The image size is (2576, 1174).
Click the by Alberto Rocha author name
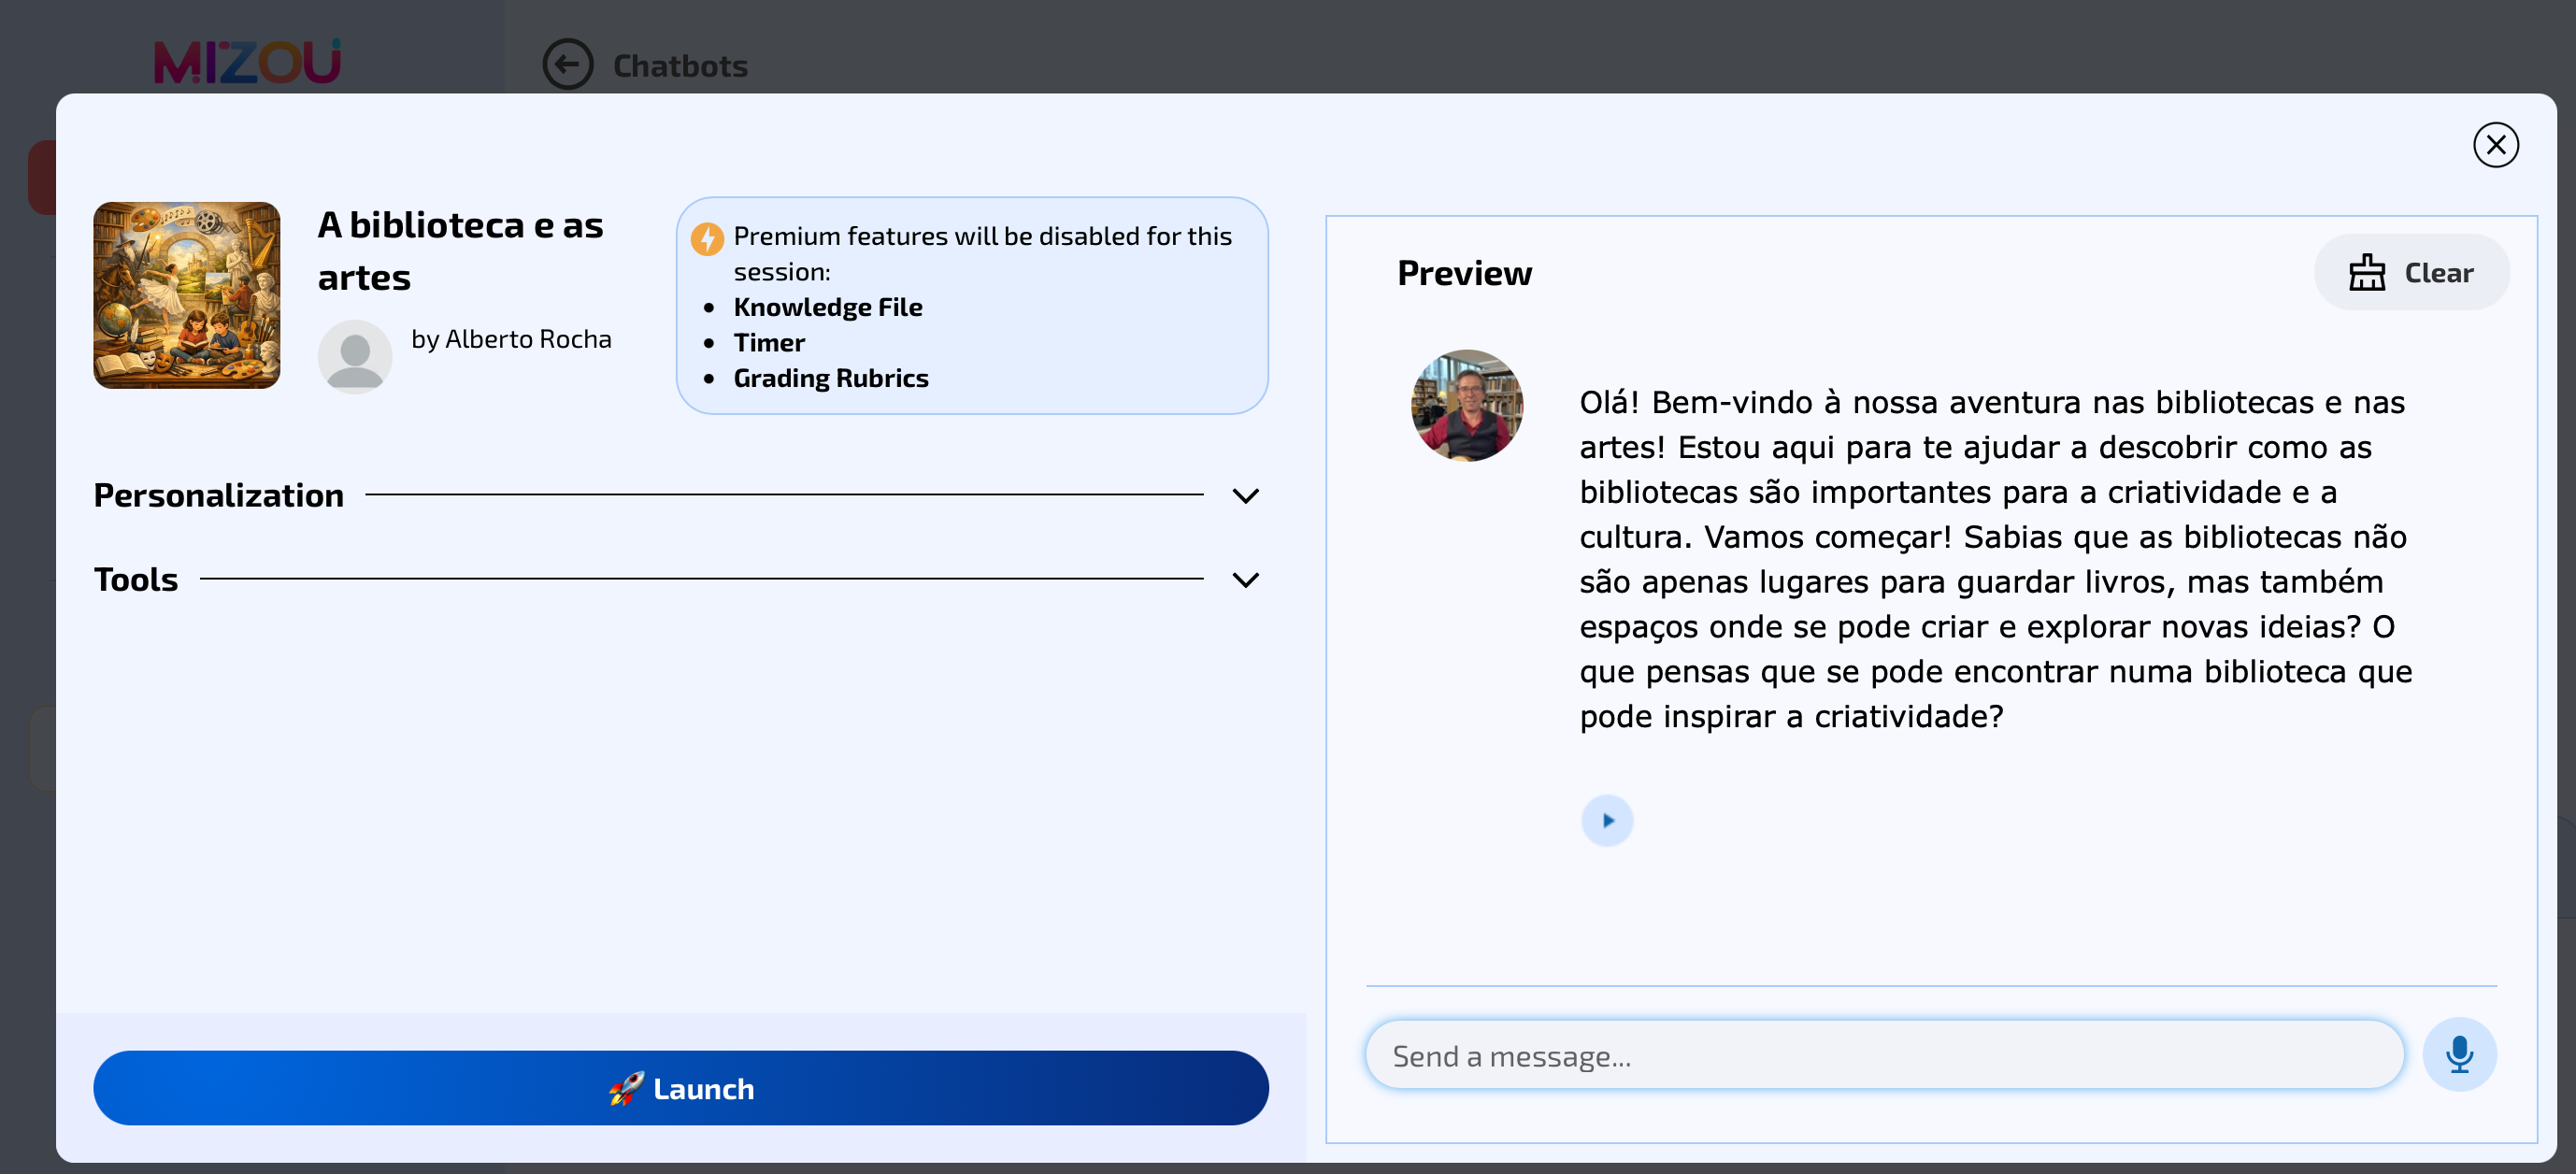click(511, 339)
